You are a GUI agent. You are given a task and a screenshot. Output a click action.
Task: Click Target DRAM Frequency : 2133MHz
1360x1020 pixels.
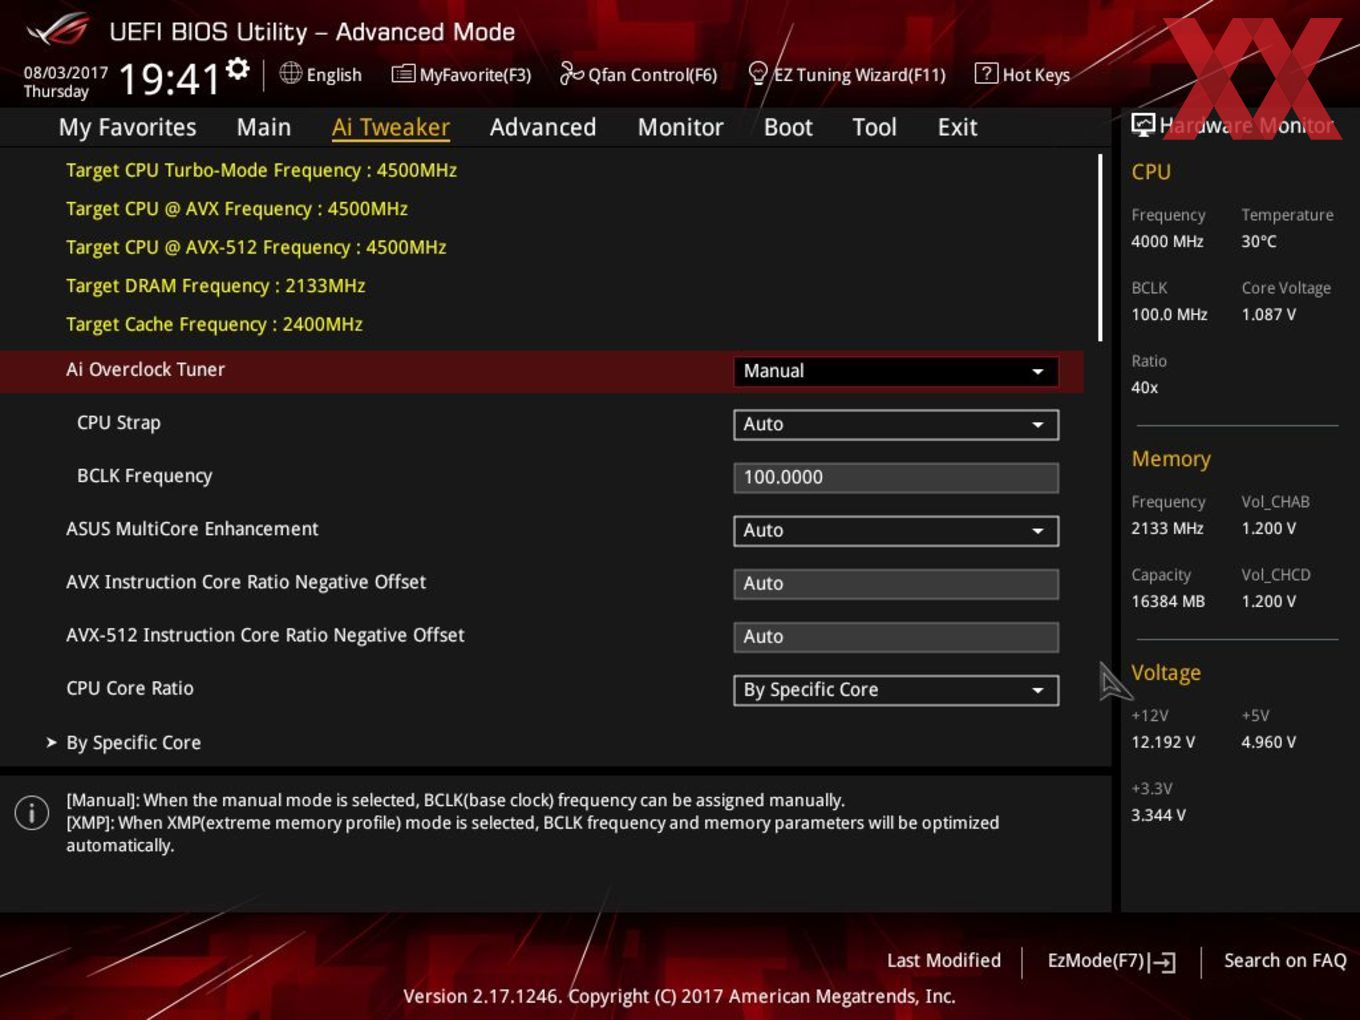pos(215,286)
